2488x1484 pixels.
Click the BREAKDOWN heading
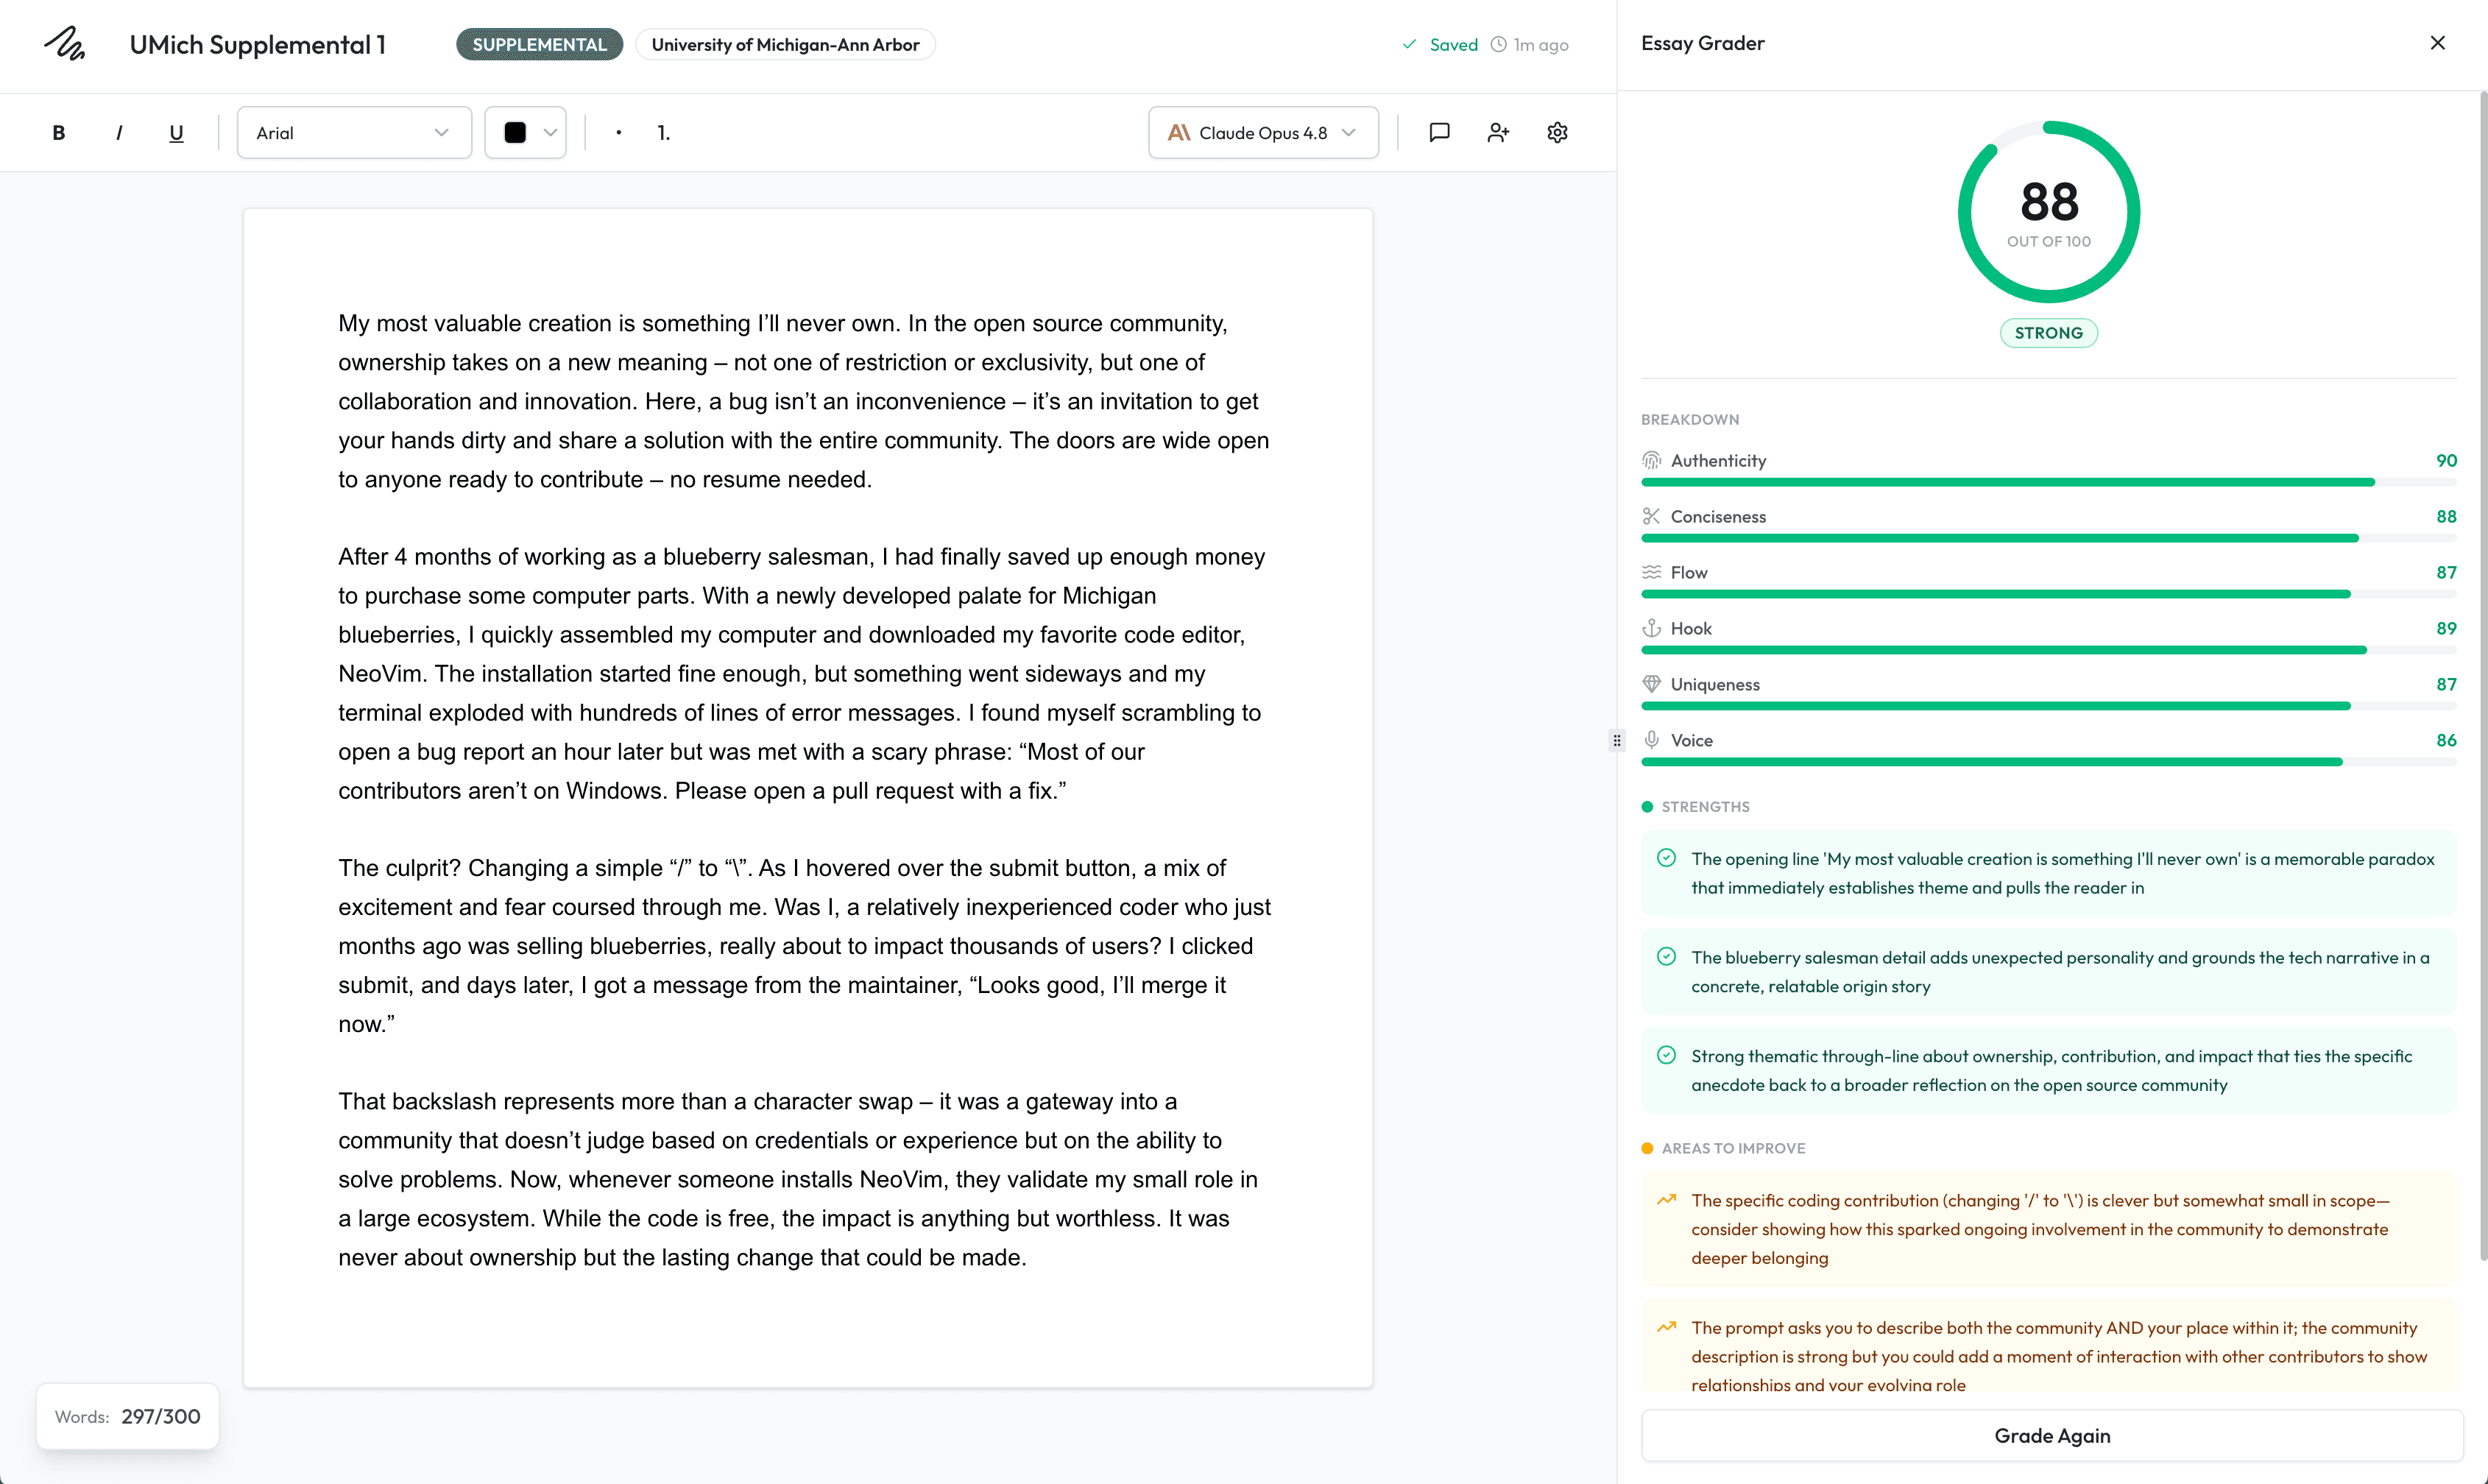point(1690,420)
